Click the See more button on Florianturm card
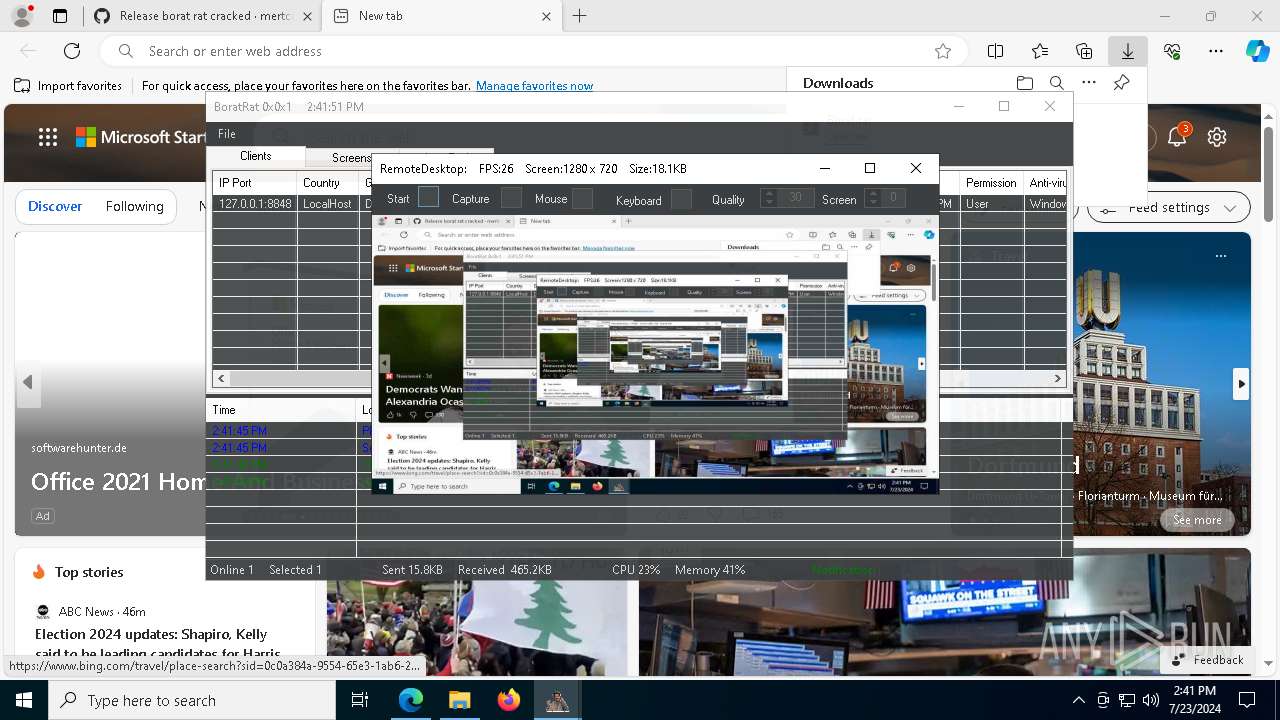 coord(1197,520)
